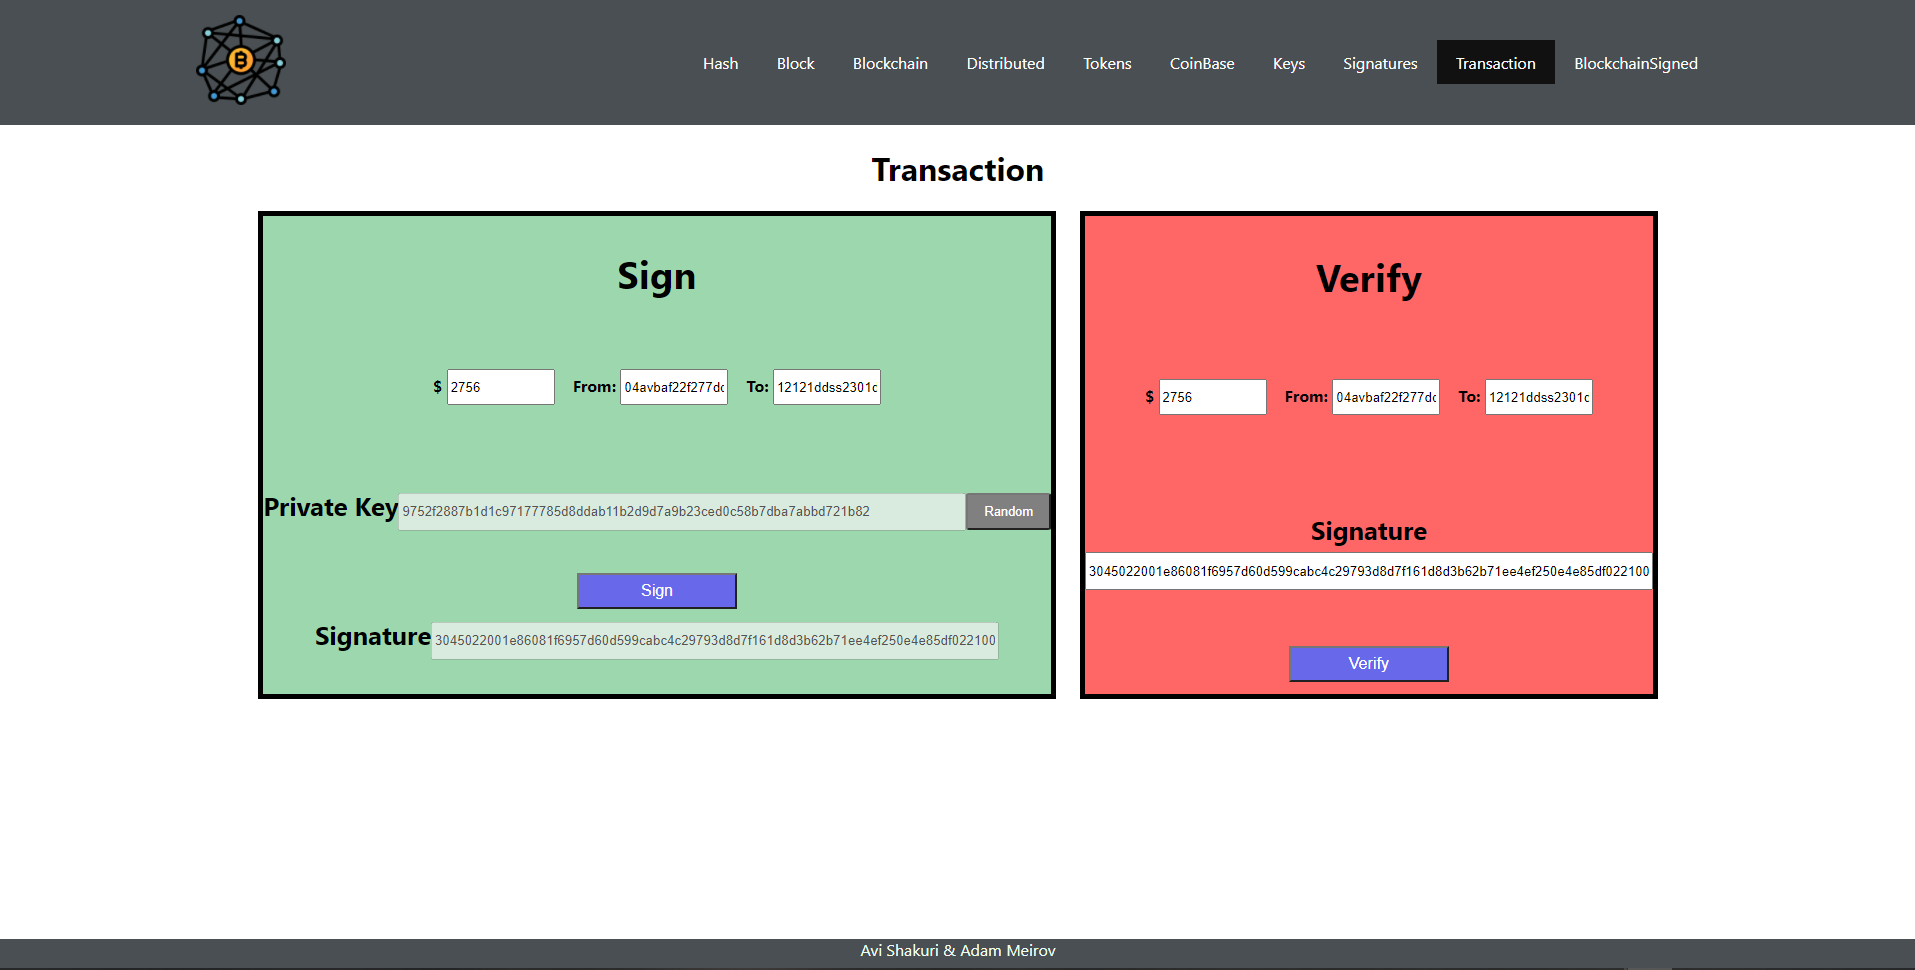
Task: Open the Hash page
Action: pos(720,62)
